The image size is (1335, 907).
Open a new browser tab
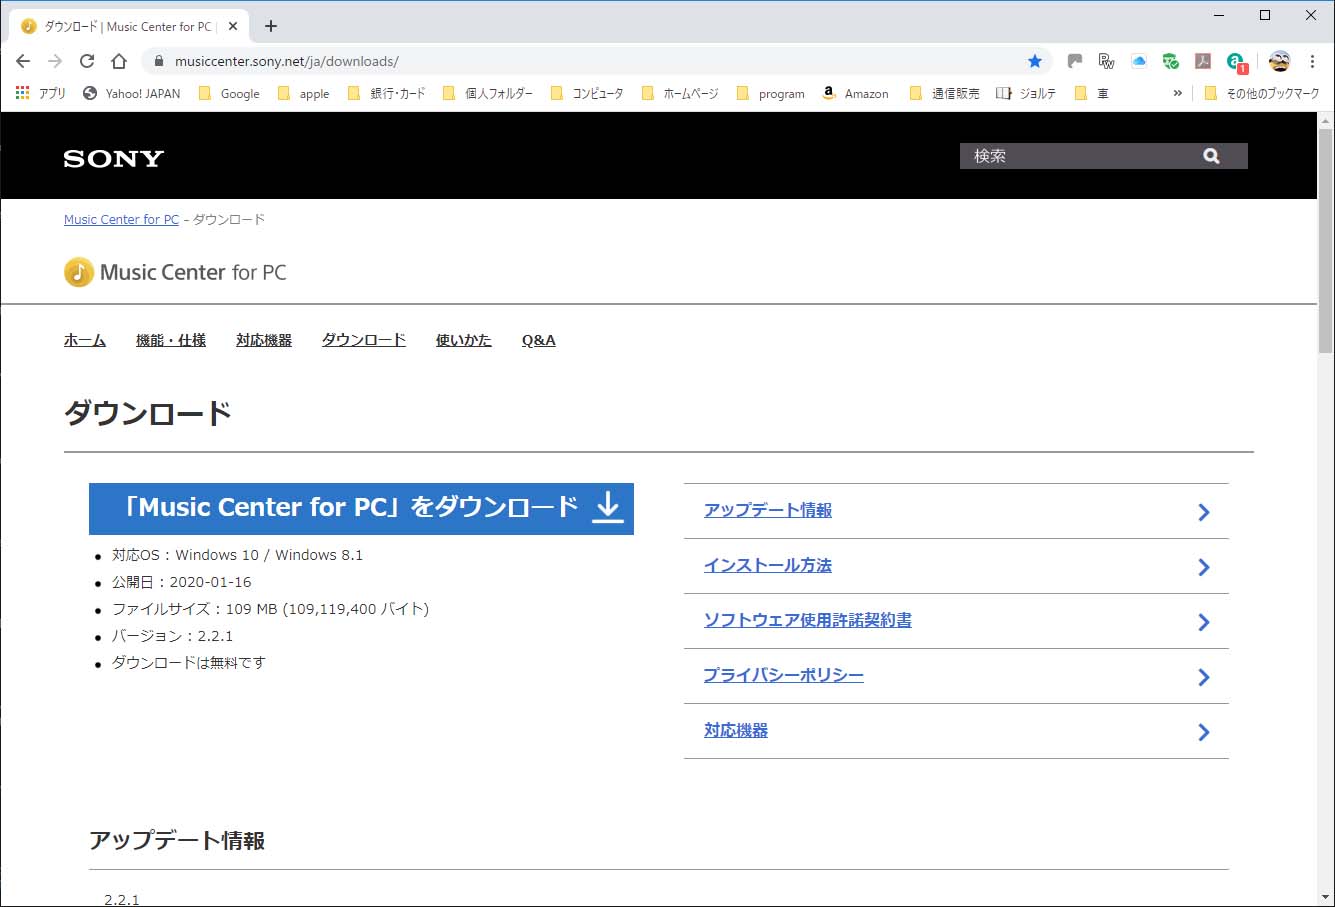point(271,26)
